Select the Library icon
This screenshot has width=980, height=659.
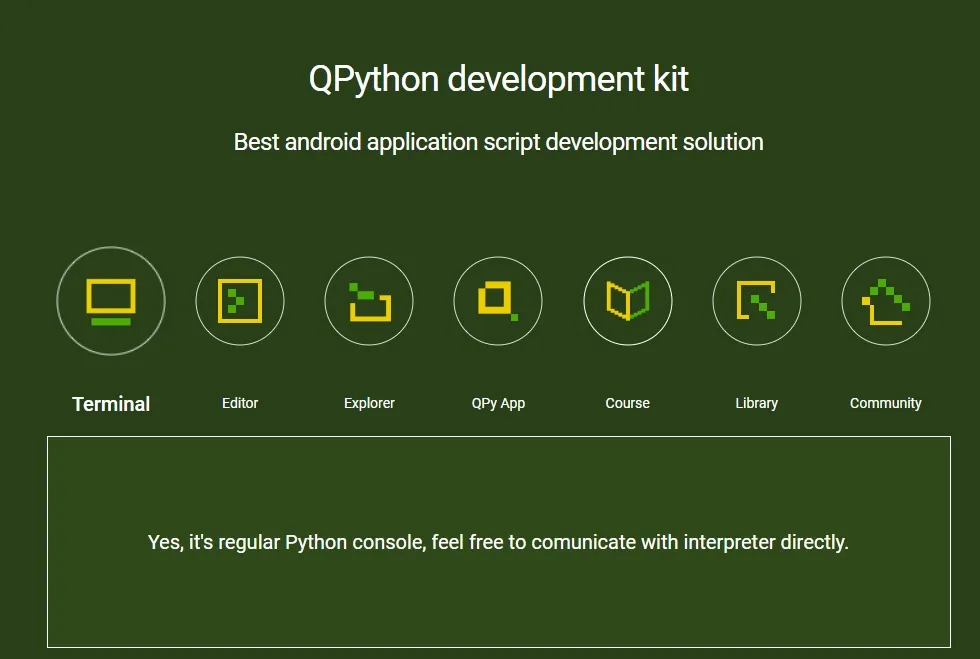point(757,301)
